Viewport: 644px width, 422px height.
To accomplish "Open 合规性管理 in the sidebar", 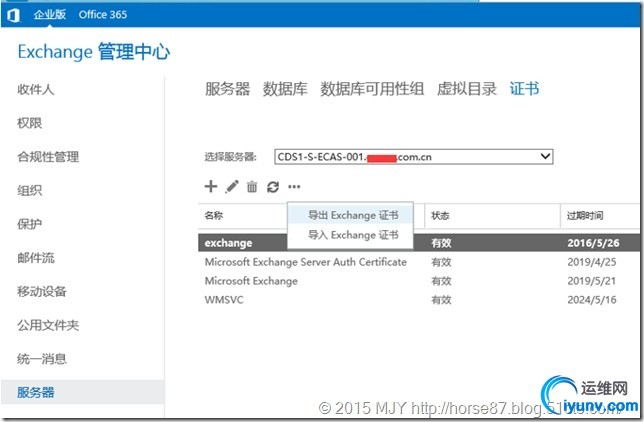I will point(48,157).
